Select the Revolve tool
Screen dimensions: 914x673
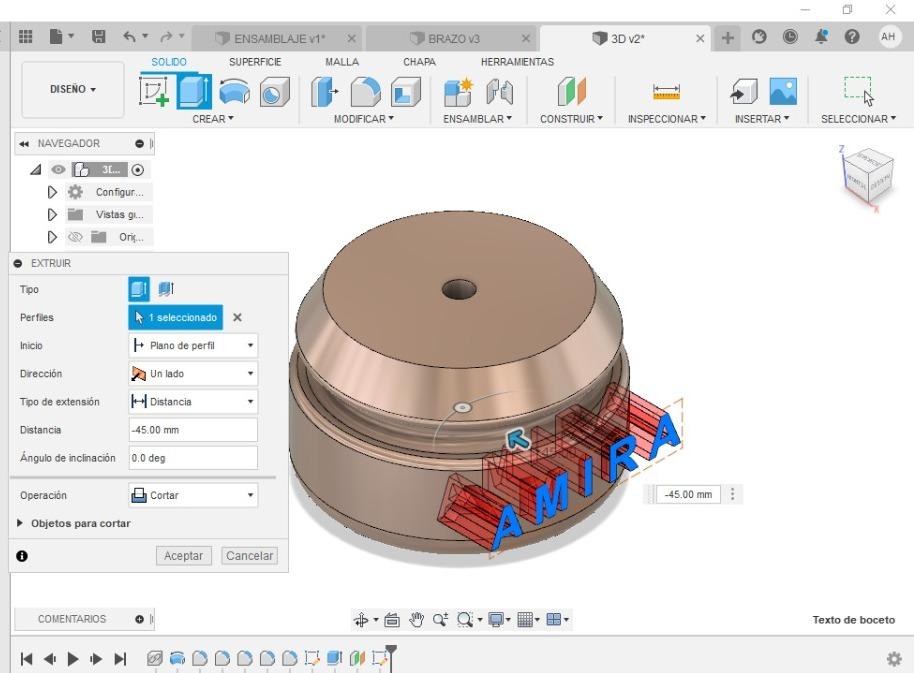[x=234, y=91]
